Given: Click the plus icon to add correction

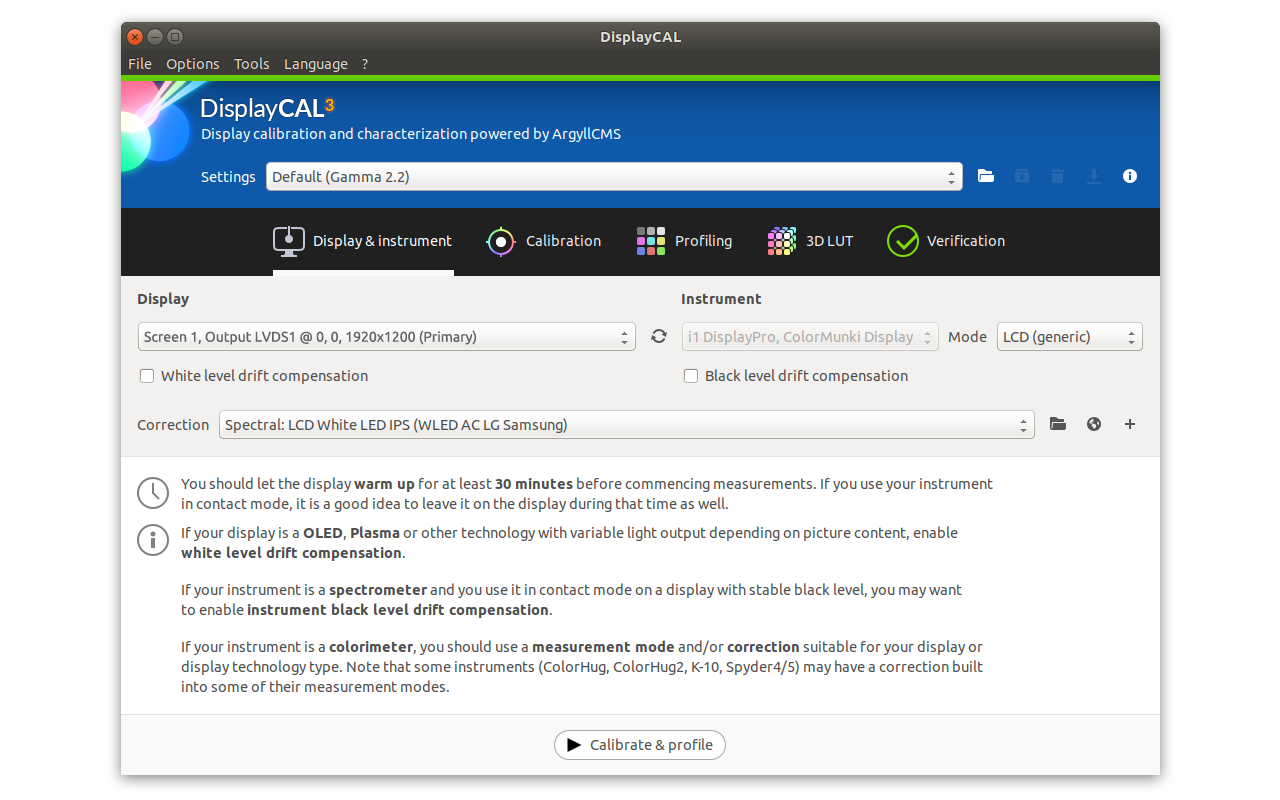Looking at the screenshot, I should point(1130,424).
